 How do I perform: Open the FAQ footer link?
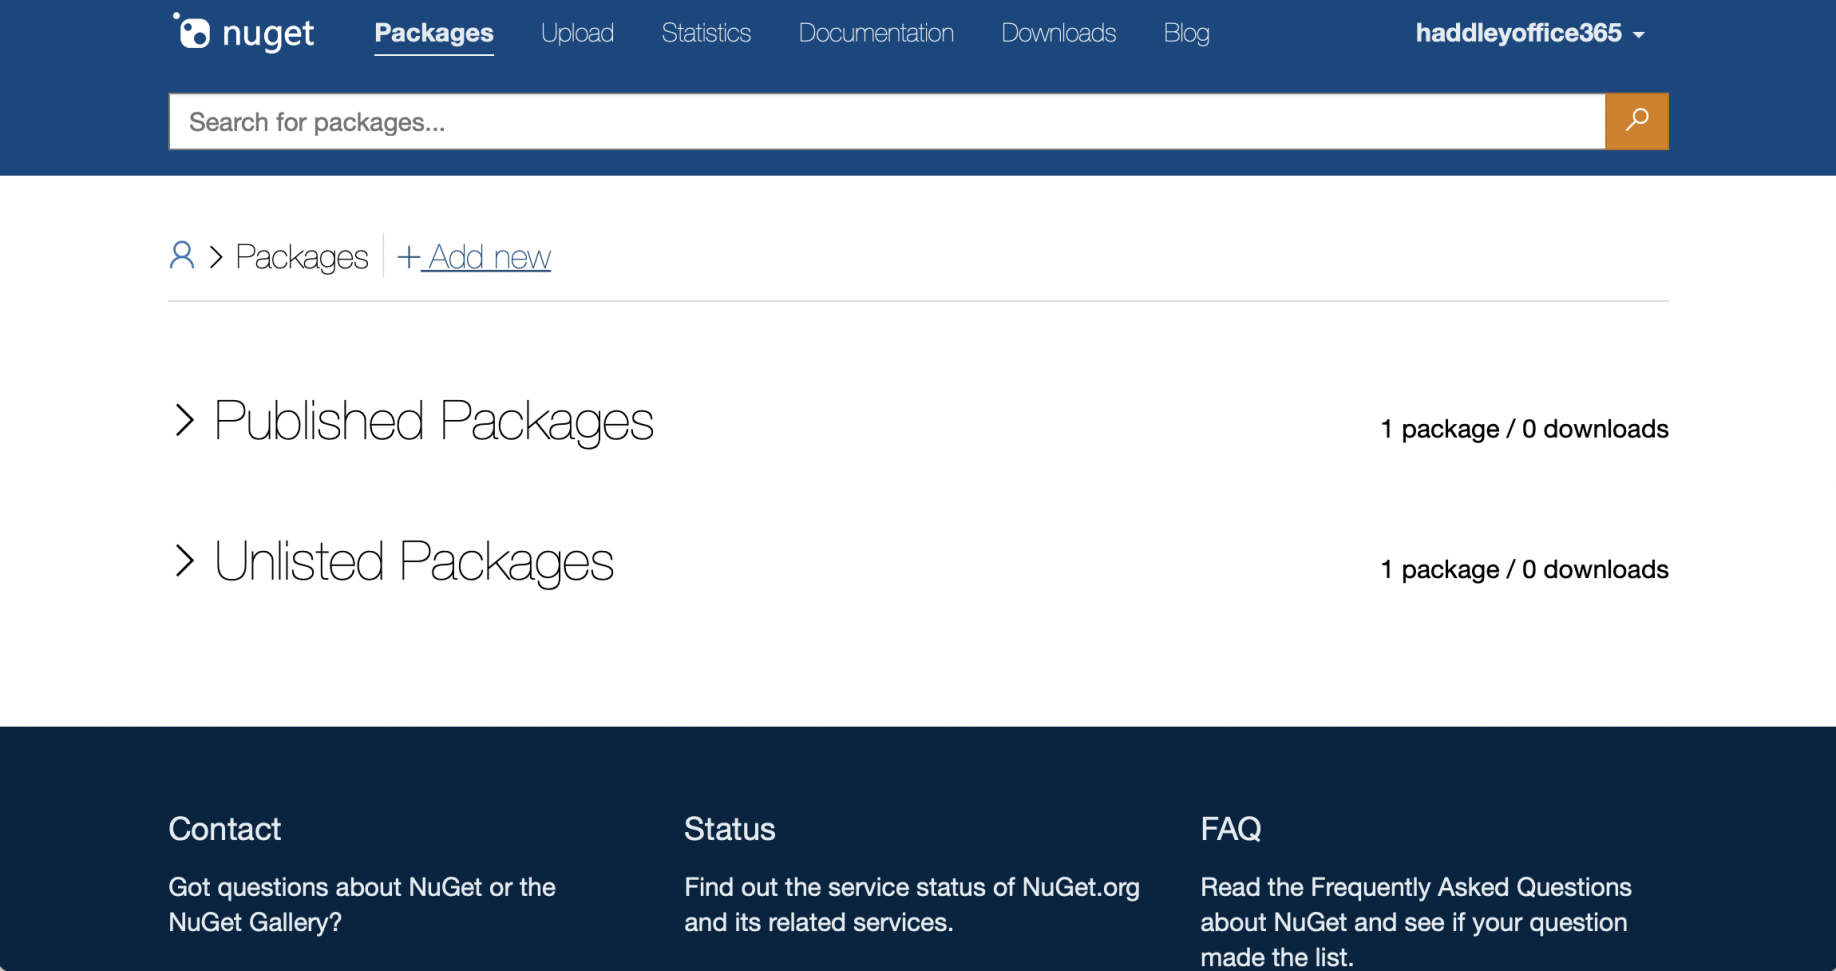1231,829
